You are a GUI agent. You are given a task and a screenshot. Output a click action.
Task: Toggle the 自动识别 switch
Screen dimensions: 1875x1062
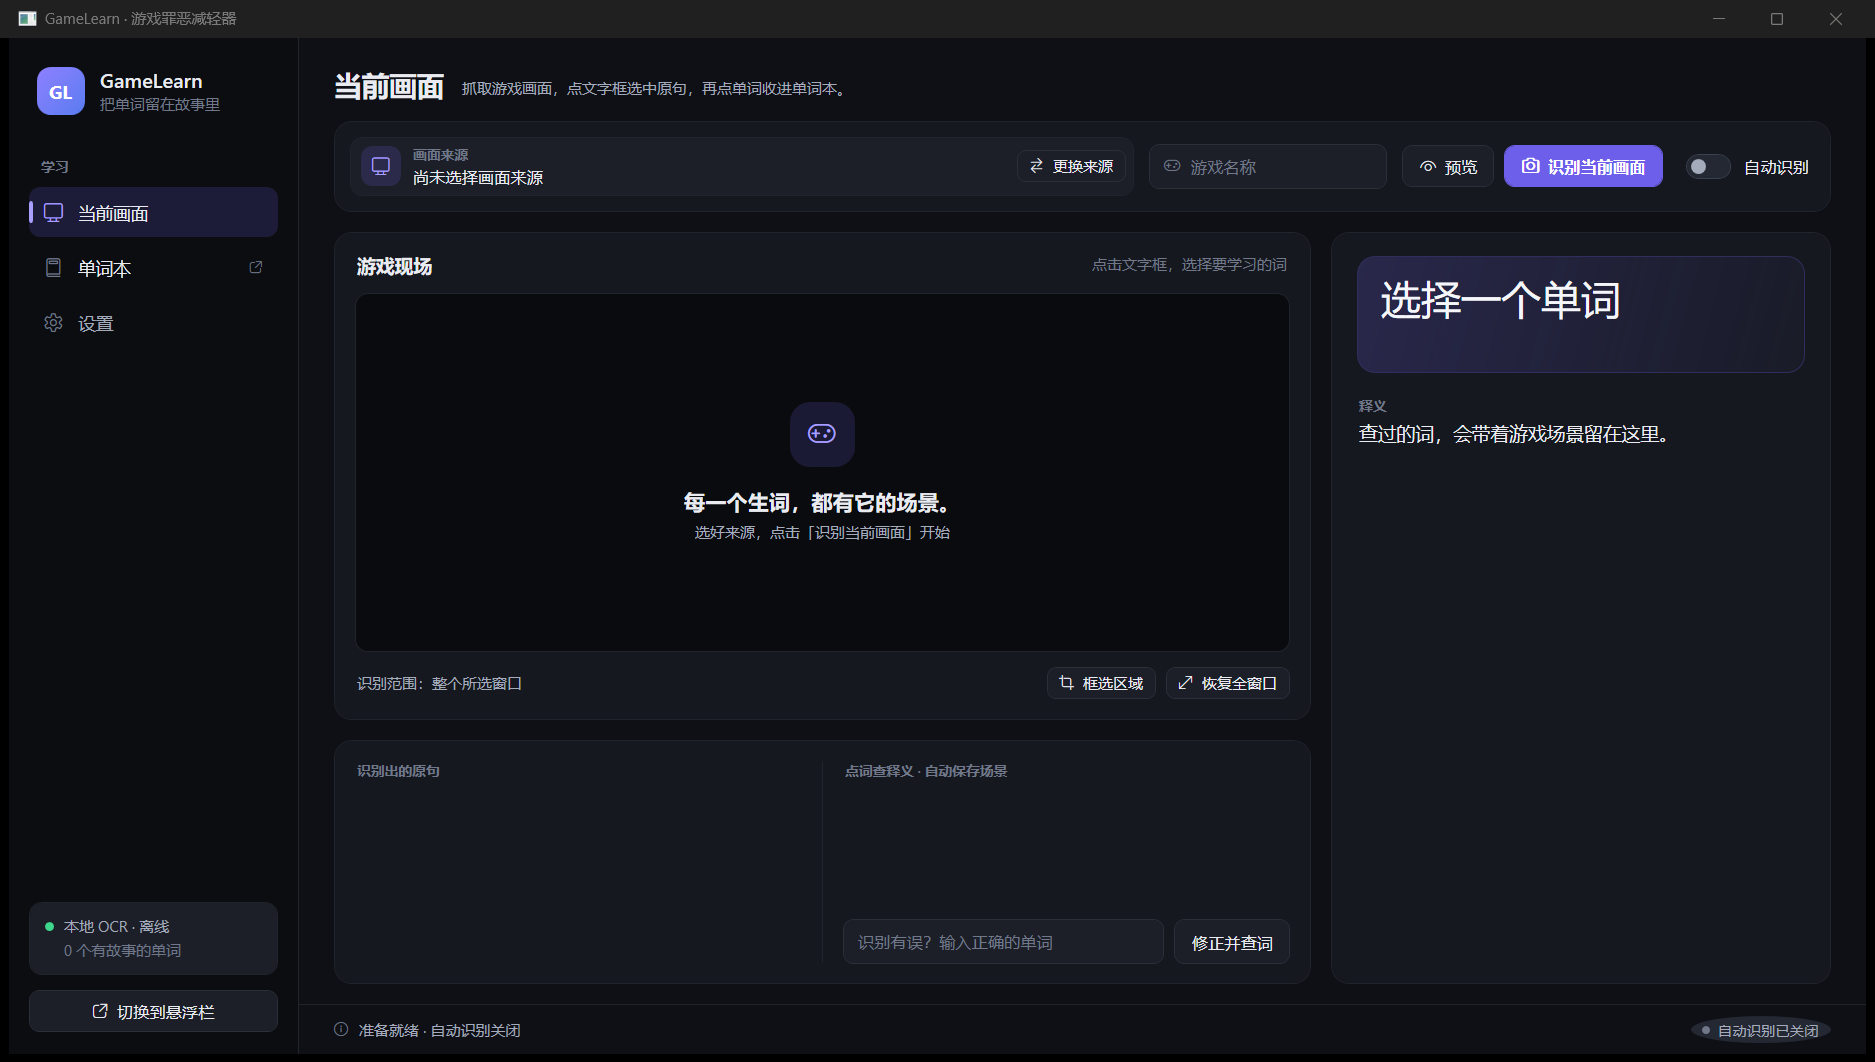pyautogui.click(x=1708, y=167)
